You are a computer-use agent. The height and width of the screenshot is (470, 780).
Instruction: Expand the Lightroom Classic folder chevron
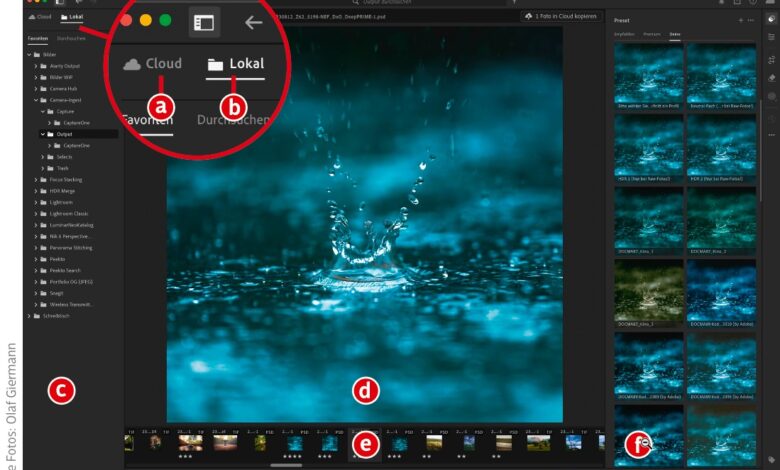(36, 214)
